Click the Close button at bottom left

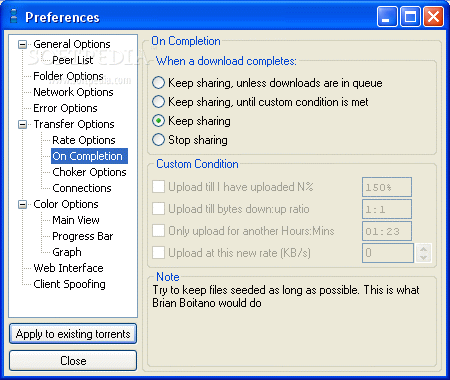tap(73, 361)
